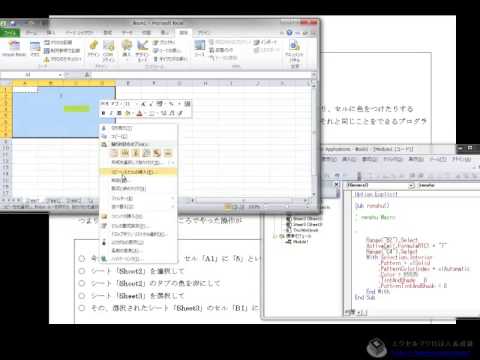Open Visual Basic editor from Excel ribbon

(x=14, y=49)
